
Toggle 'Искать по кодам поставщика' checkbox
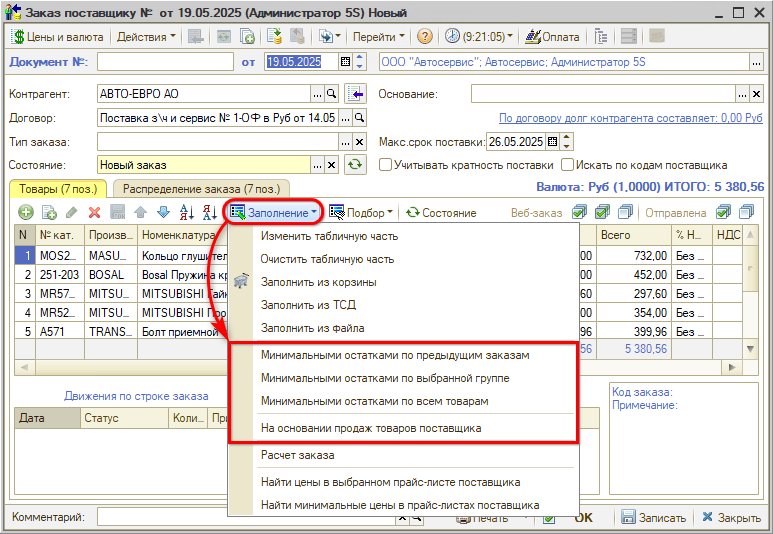[568, 165]
